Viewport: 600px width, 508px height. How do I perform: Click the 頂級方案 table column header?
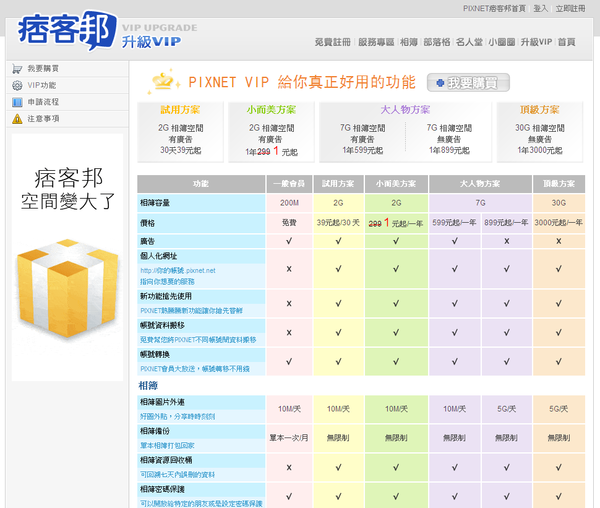[x=559, y=184]
